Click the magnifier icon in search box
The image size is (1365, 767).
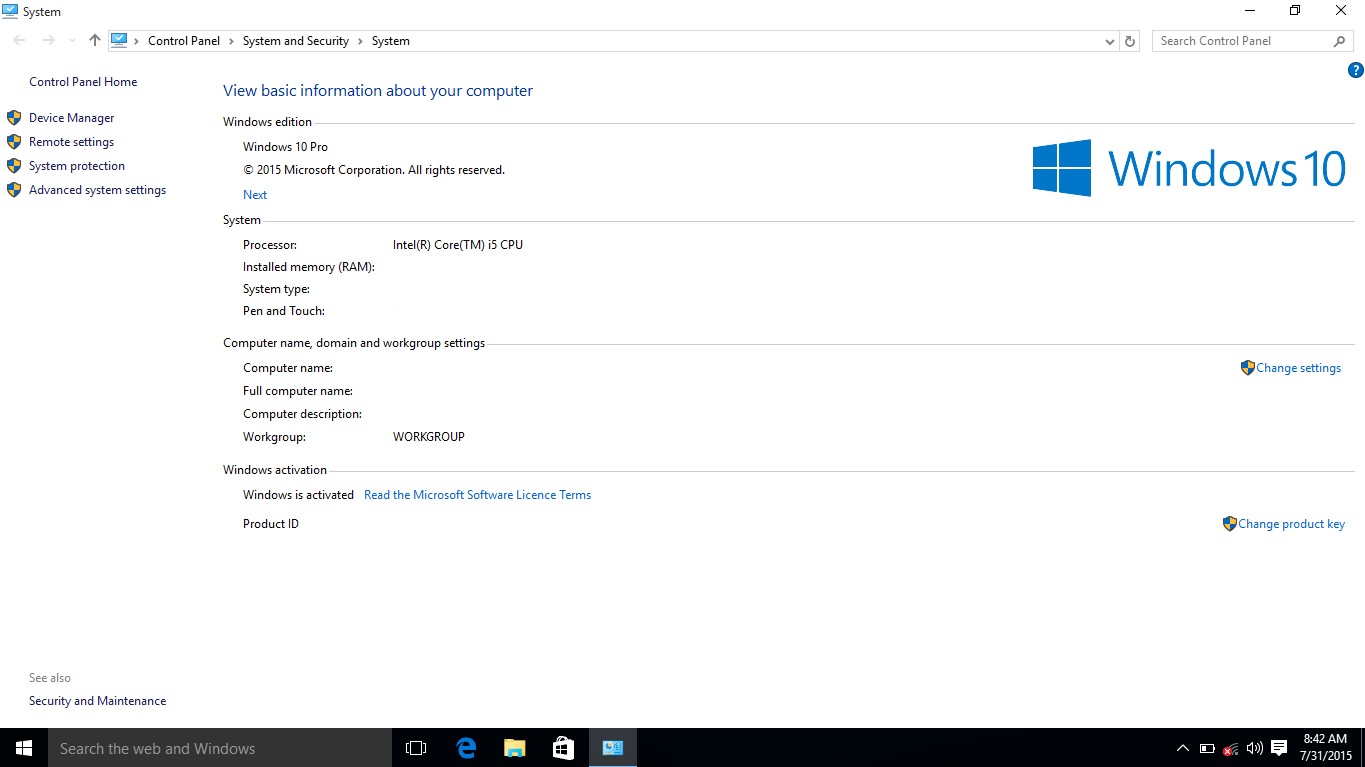pyautogui.click(x=1340, y=41)
